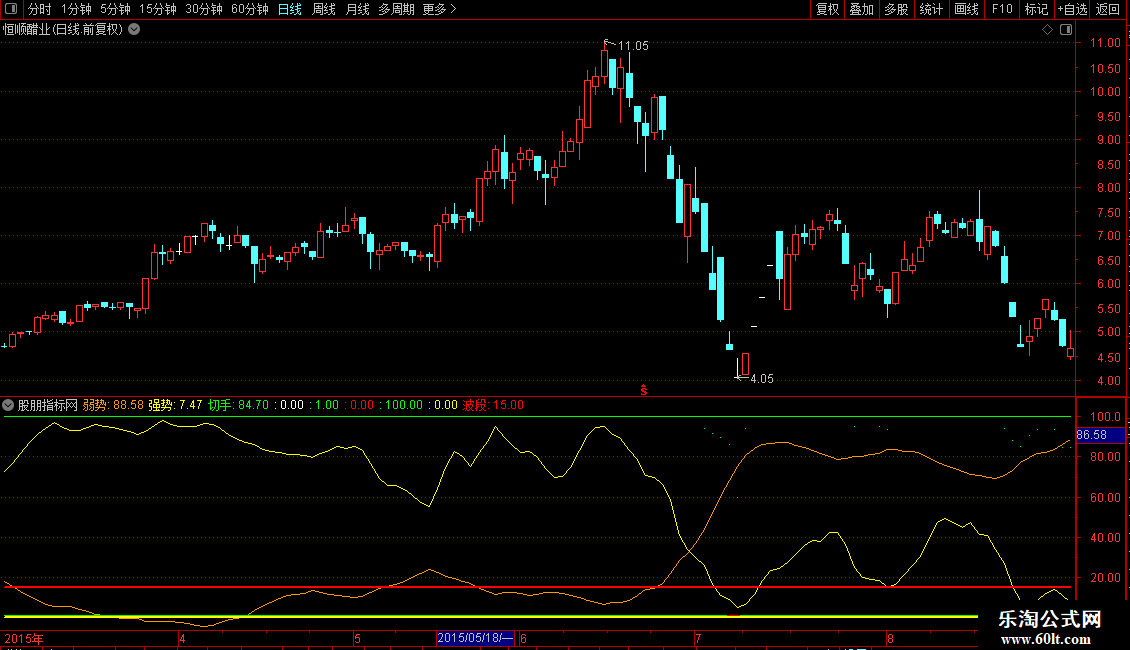Click the 标记 mark button
The height and width of the screenshot is (650, 1130).
coord(1036,9)
